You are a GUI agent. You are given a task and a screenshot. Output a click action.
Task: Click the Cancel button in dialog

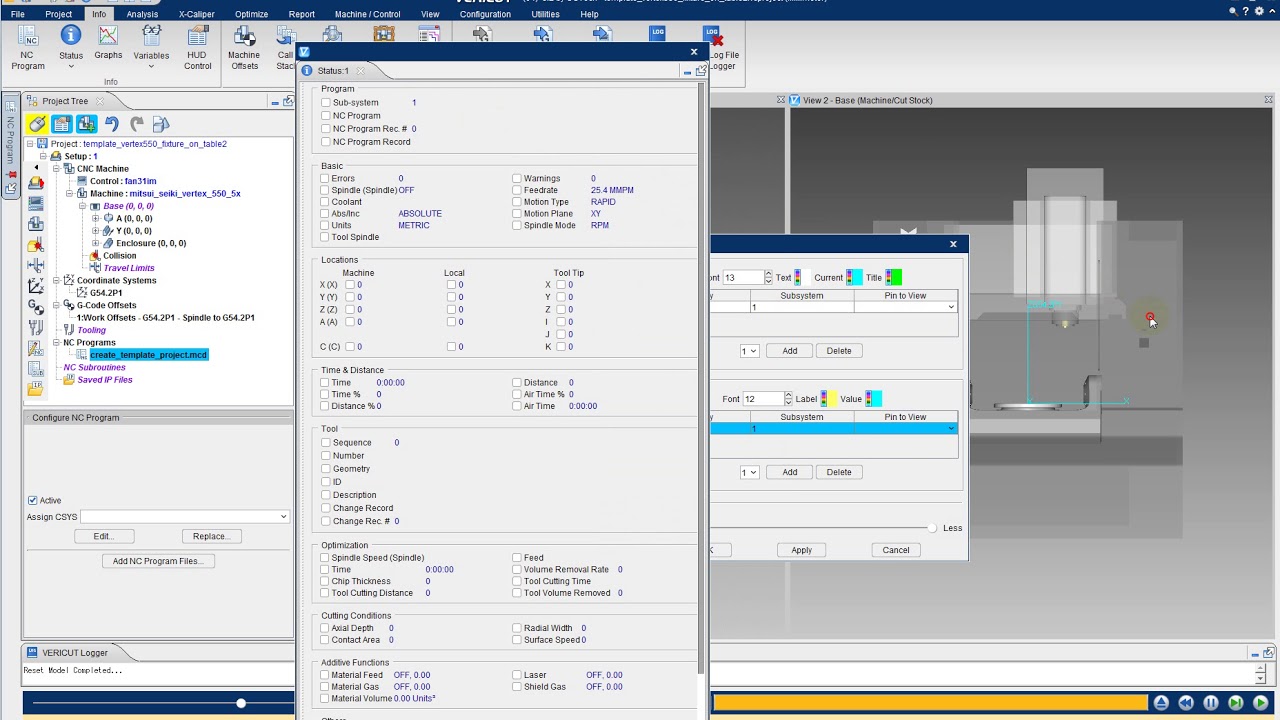(x=896, y=550)
